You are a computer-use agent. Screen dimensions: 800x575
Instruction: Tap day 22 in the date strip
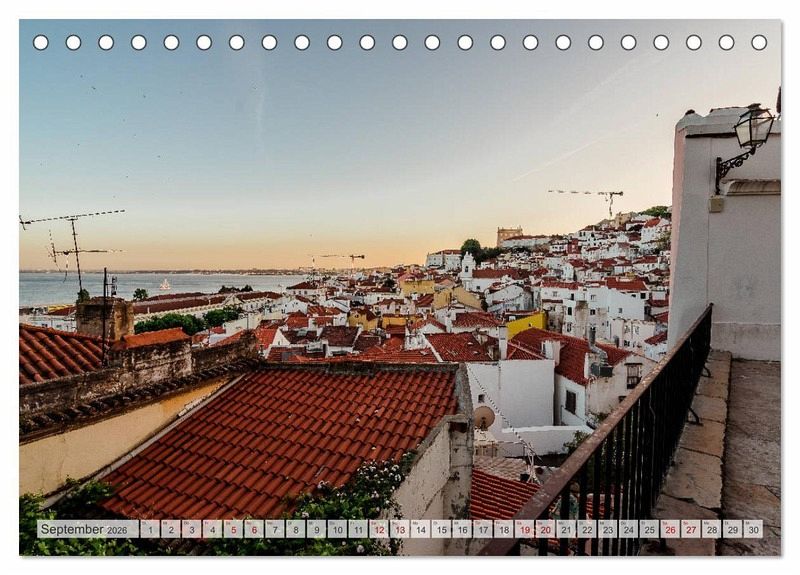coord(587,529)
